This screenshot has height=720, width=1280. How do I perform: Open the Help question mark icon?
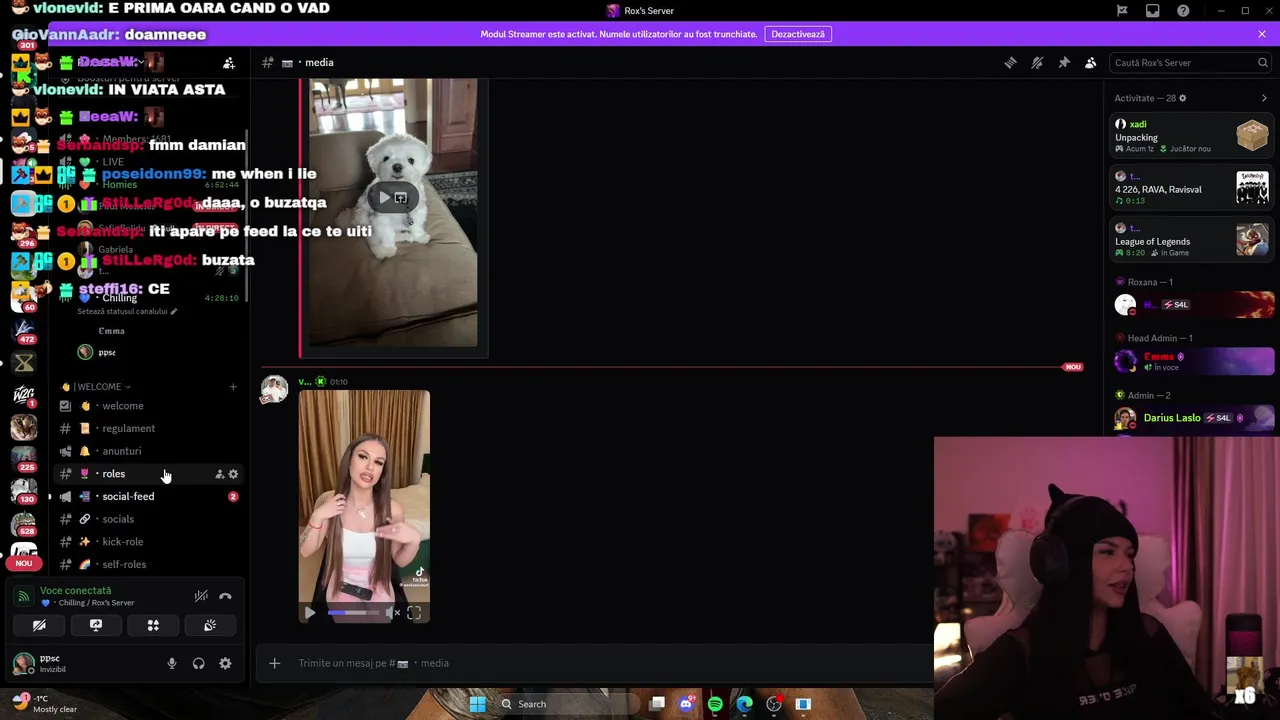(x=1184, y=10)
